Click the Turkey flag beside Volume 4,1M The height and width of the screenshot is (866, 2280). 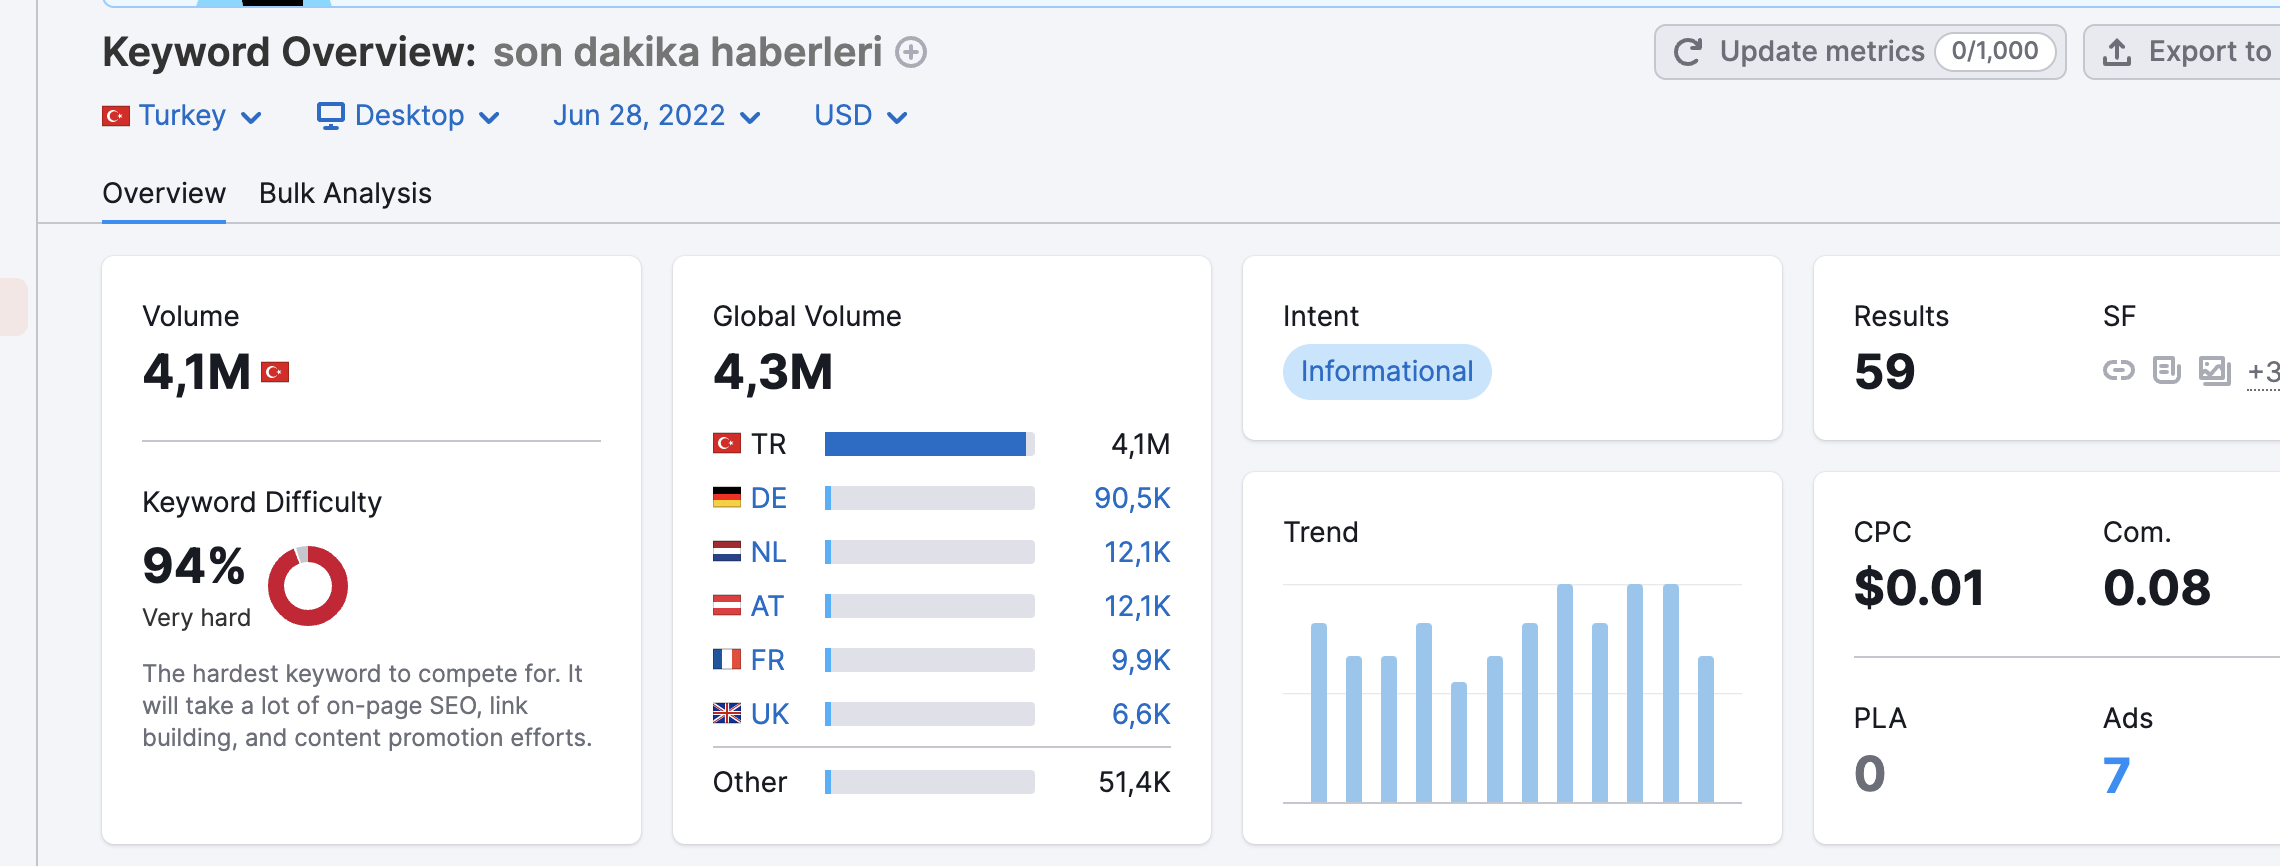[x=275, y=372]
